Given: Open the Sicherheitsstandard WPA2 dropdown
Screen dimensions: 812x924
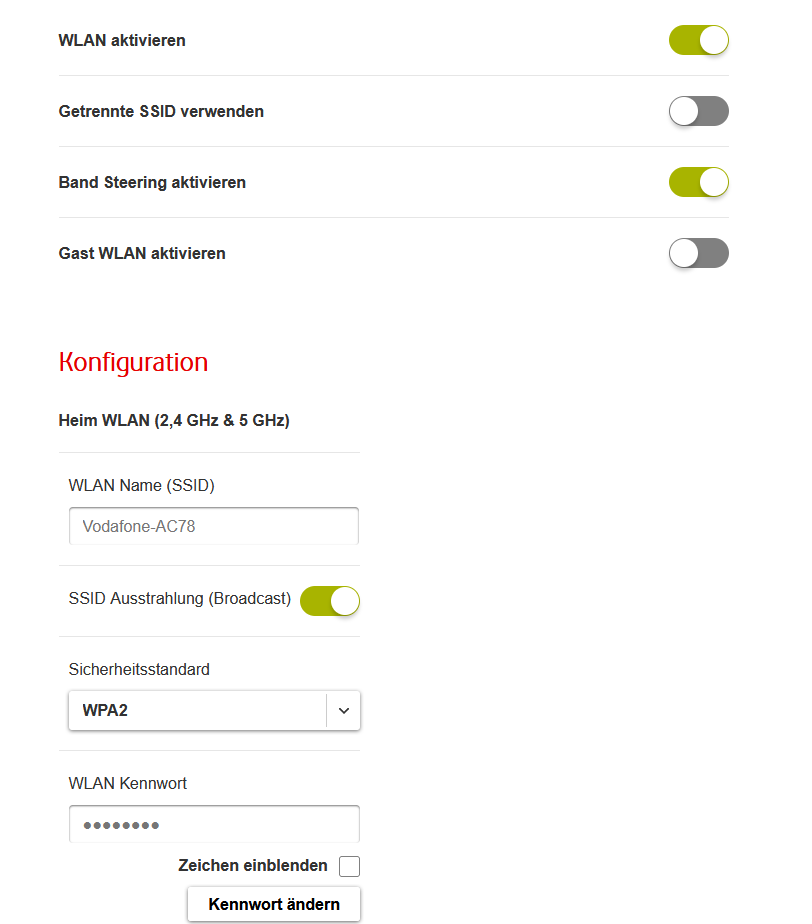Looking at the screenshot, I should click(x=214, y=710).
